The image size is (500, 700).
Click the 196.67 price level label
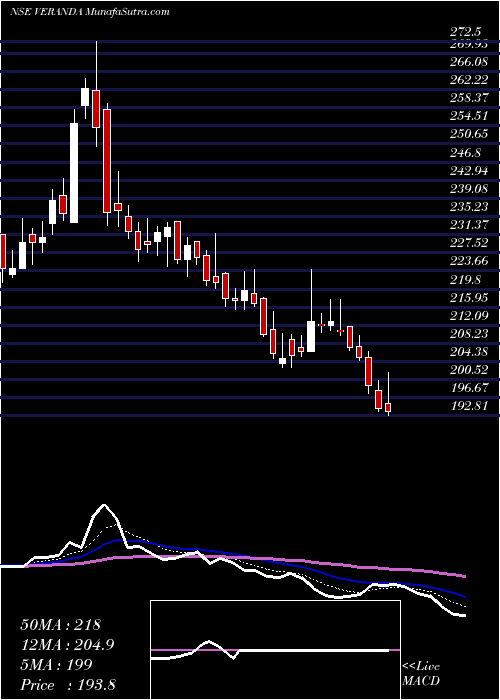point(469,389)
